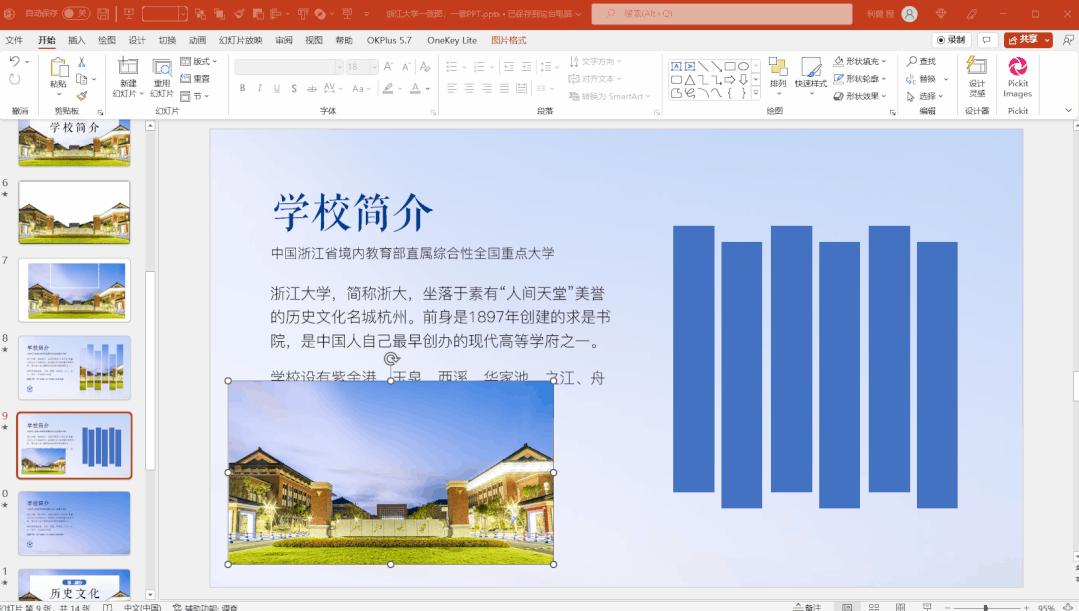The height and width of the screenshot is (611, 1079).
Task: Click the 共享 (Share) button
Action: (1026, 39)
